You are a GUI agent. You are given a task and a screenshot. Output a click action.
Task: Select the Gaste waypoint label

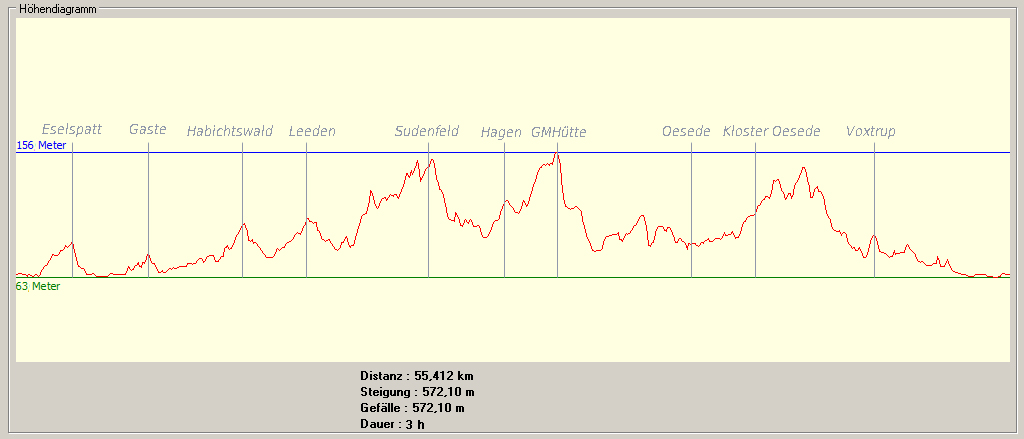pyautogui.click(x=147, y=130)
